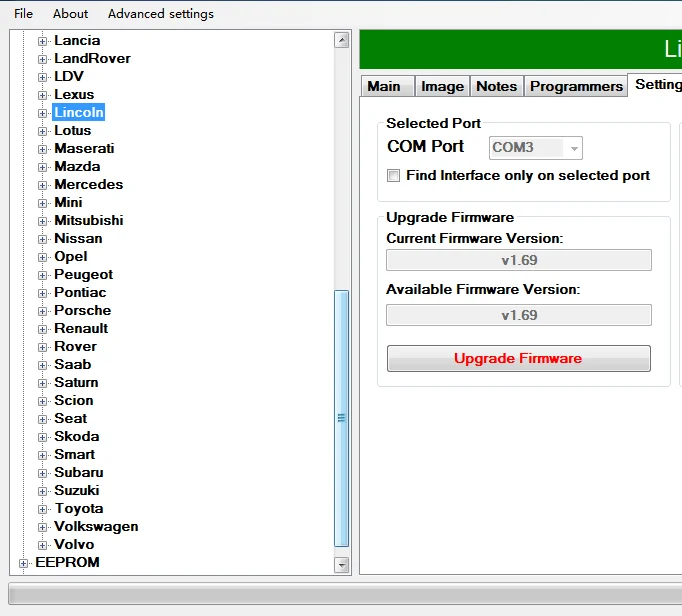Click the Upgrade Firmware button
This screenshot has width=682, height=616.
[x=518, y=358]
